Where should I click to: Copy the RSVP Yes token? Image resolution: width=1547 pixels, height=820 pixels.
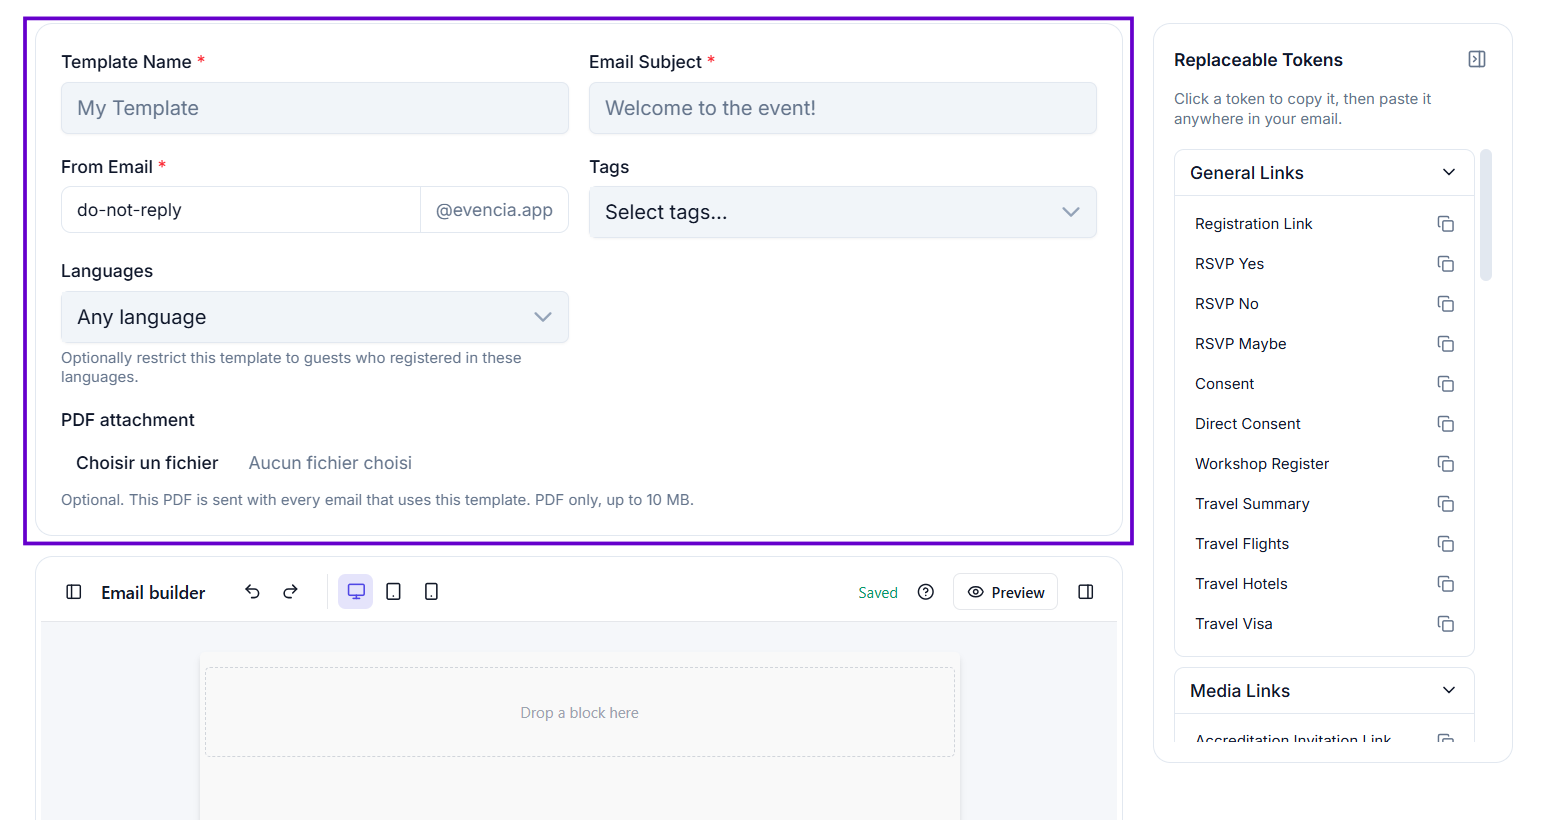pyautogui.click(x=1445, y=264)
